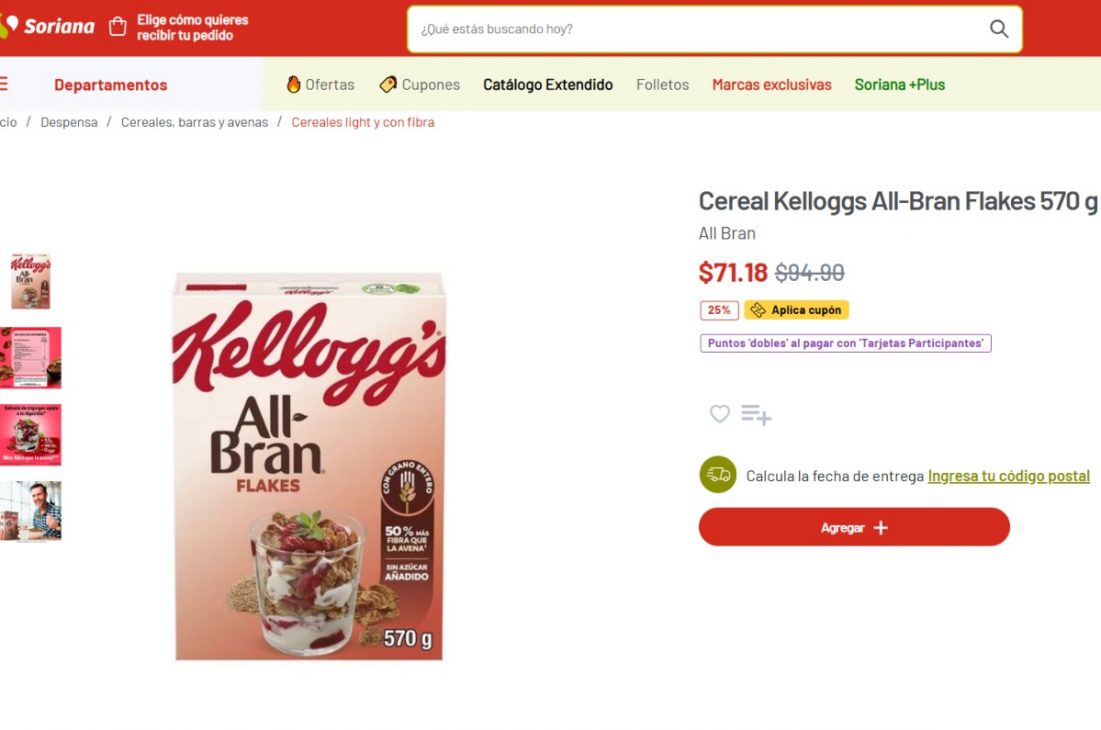1101x730 pixels.
Task: Click the Ofertas flame icon
Action: point(293,85)
